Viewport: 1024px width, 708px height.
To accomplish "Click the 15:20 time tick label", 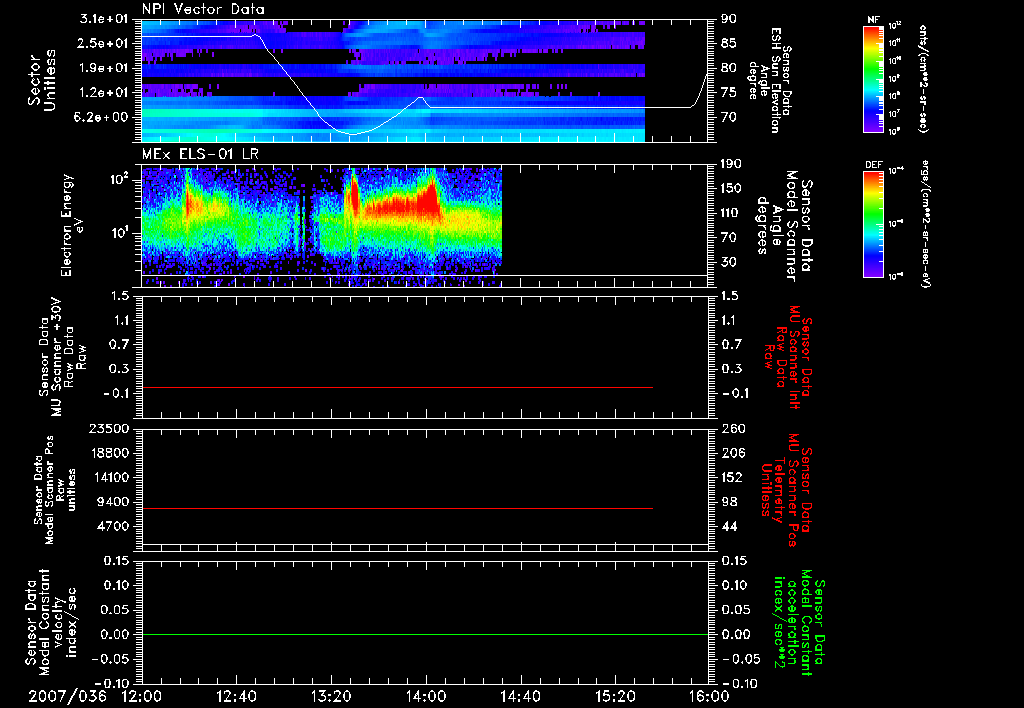I will click(x=615, y=696).
